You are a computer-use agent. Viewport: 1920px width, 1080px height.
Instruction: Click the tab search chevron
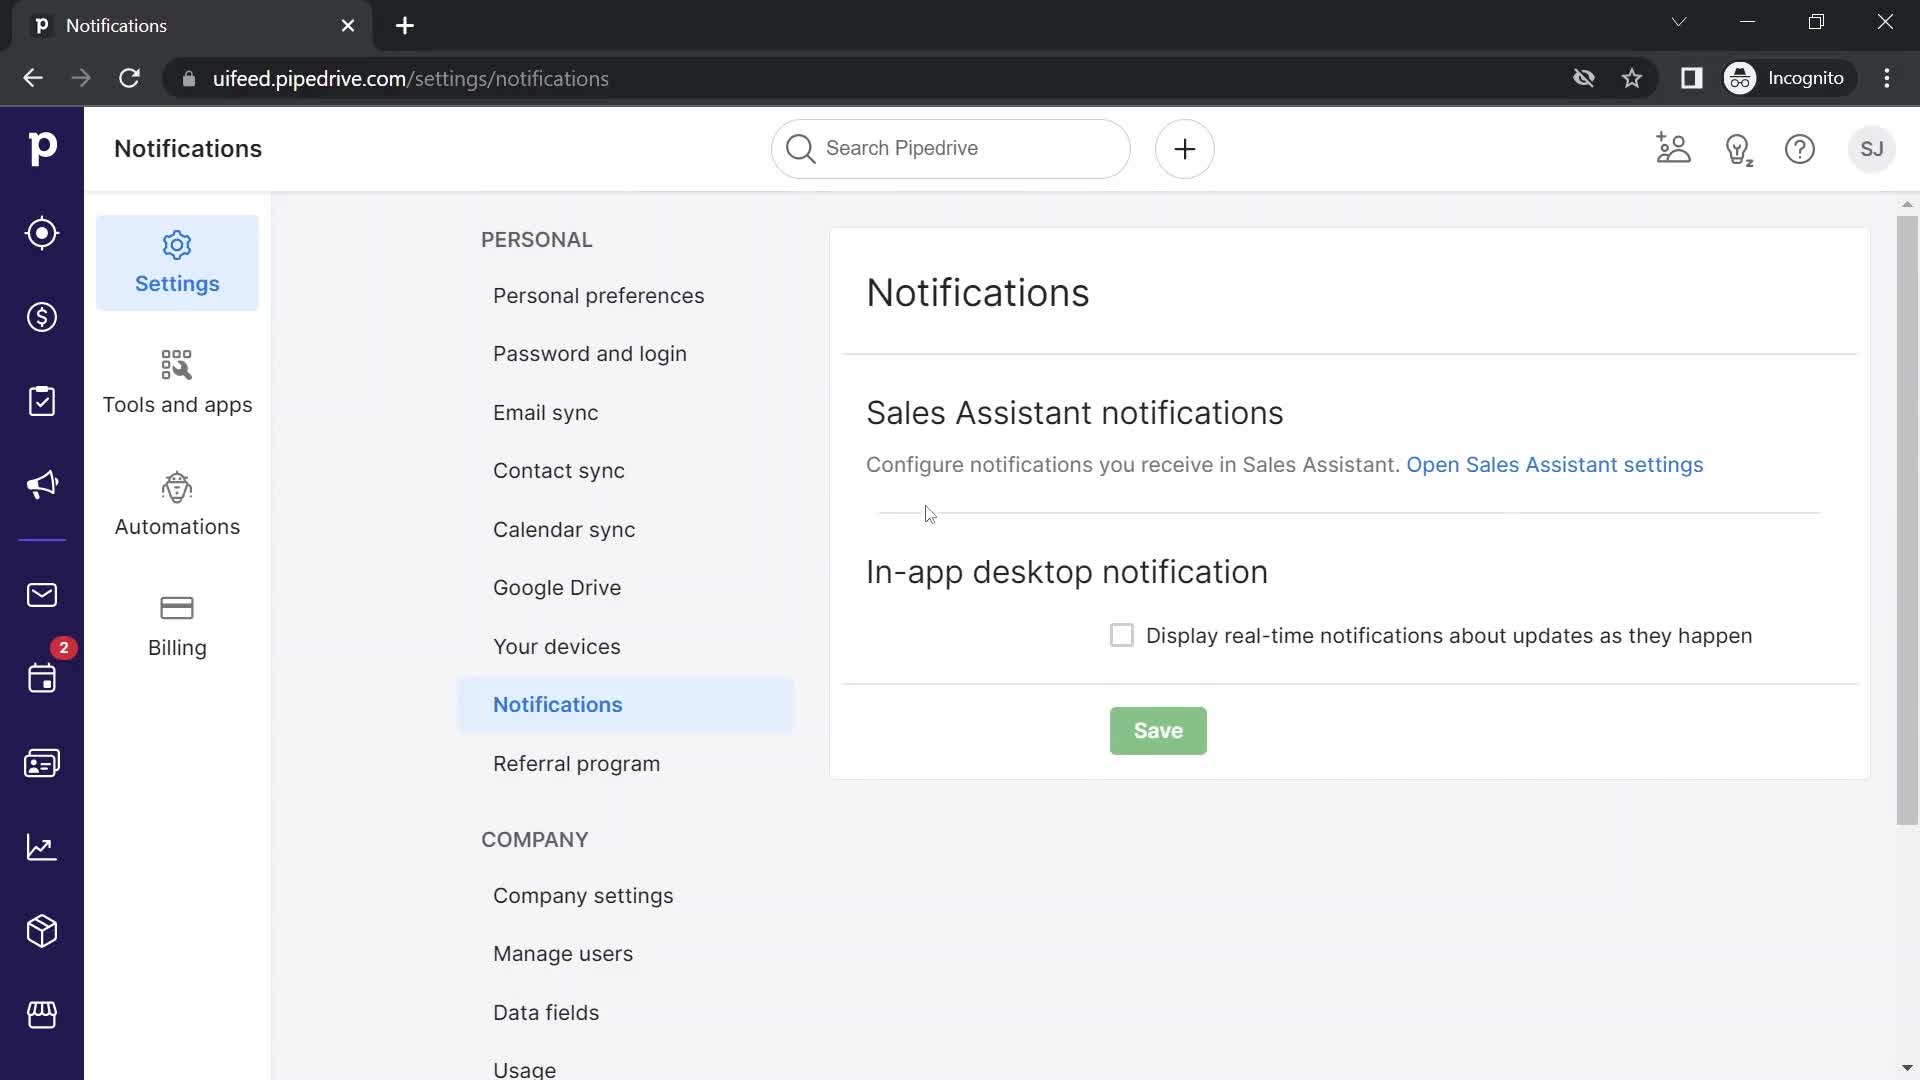click(x=1679, y=22)
